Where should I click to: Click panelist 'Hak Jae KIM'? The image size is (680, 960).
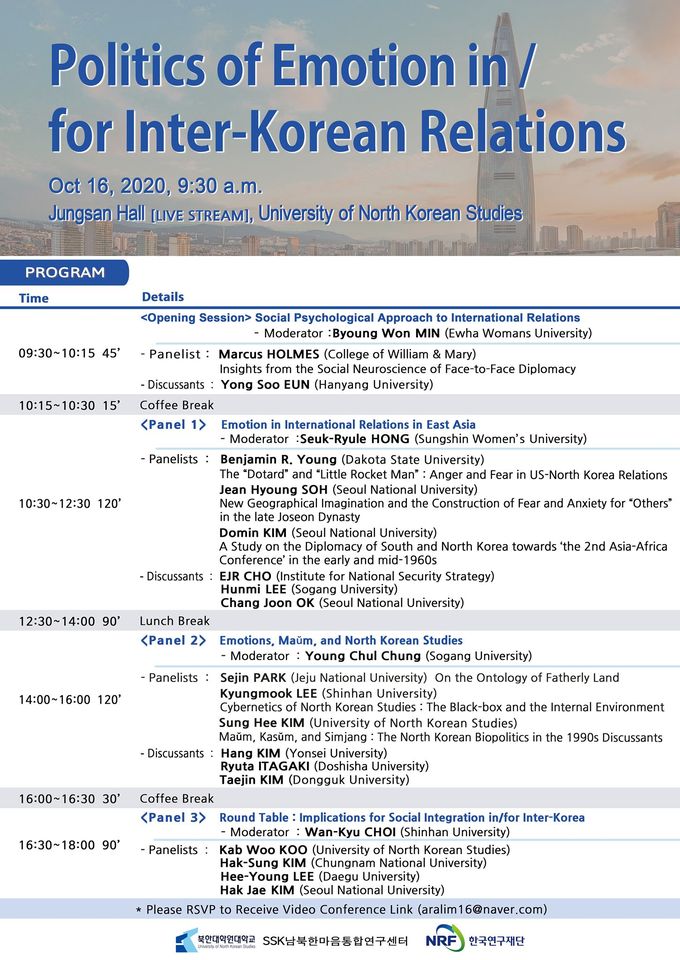pos(257,890)
